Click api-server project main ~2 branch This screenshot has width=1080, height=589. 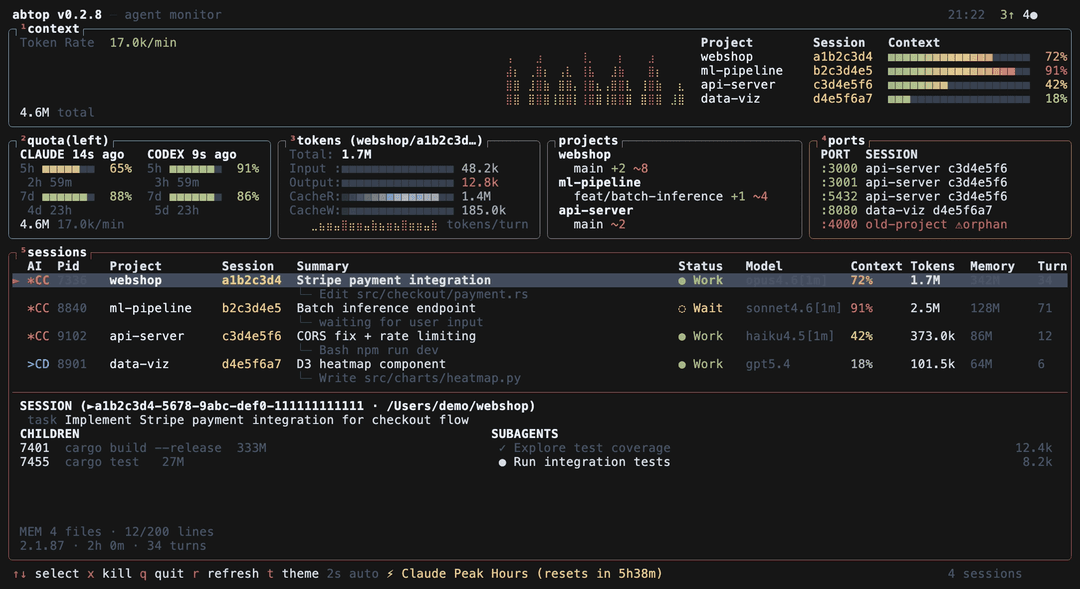599,225
